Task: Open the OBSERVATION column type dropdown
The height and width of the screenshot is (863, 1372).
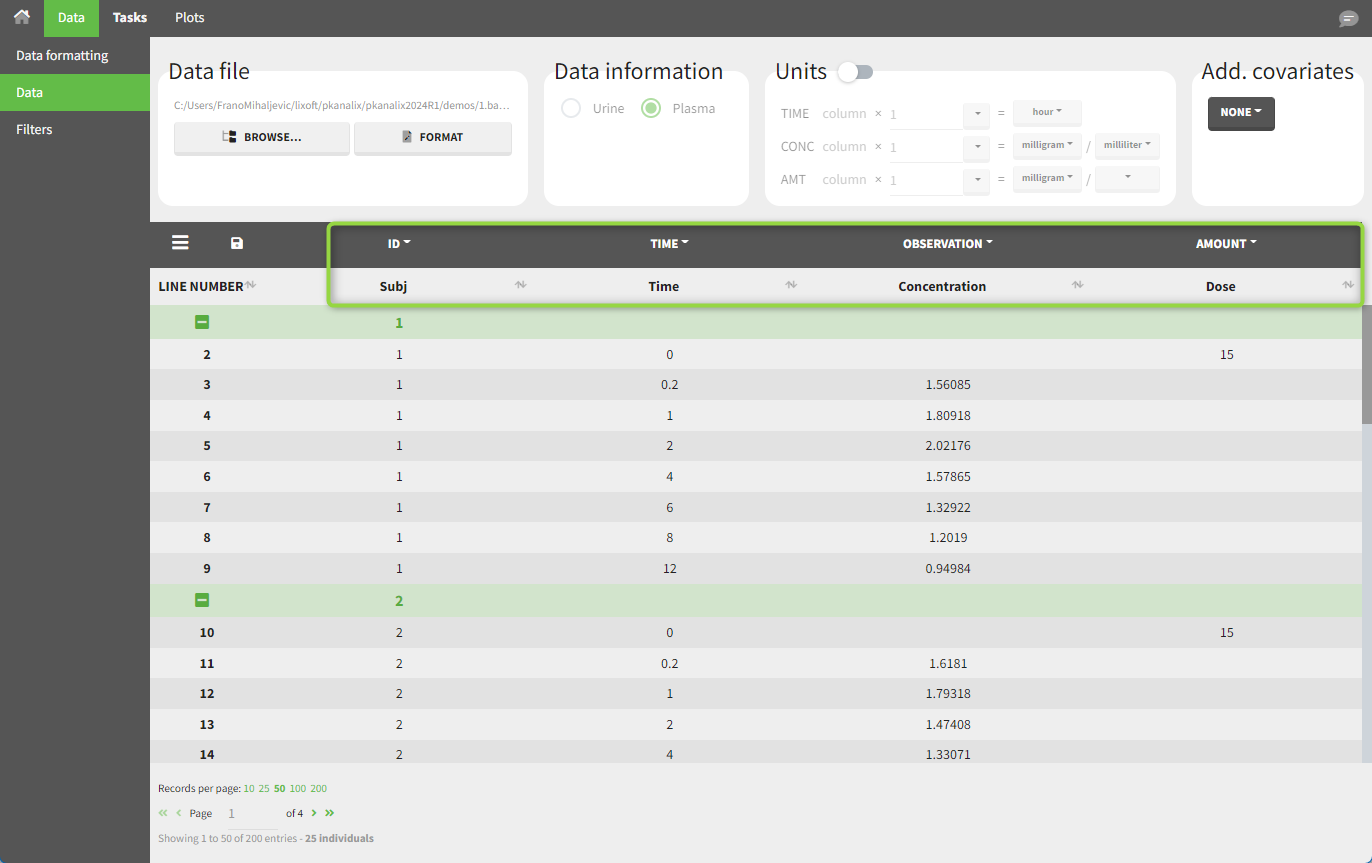Action: click(948, 243)
